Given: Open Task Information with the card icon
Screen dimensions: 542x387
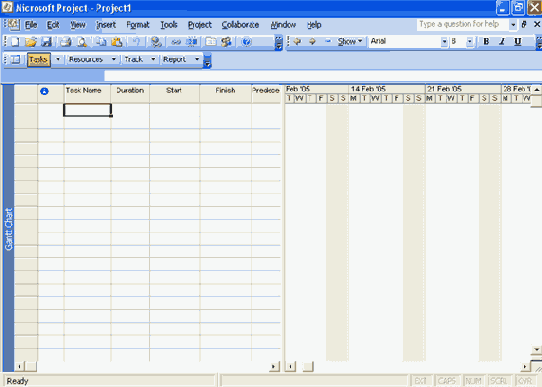Looking at the screenshot, I should (210, 42).
